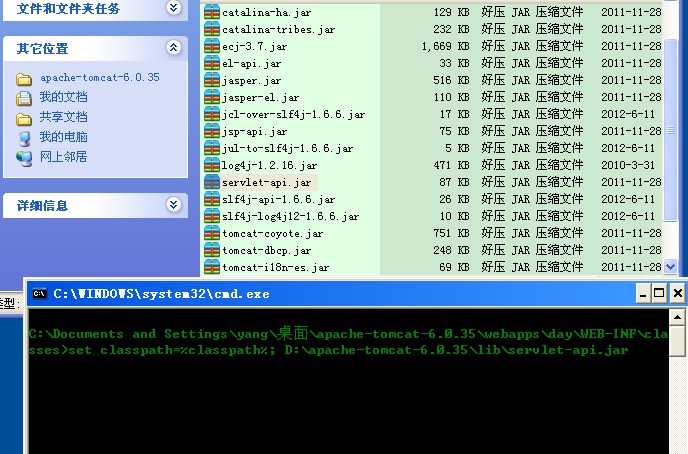Close the cmd.exe window
The width and height of the screenshot is (688, 454).
(x=677, y=293)
